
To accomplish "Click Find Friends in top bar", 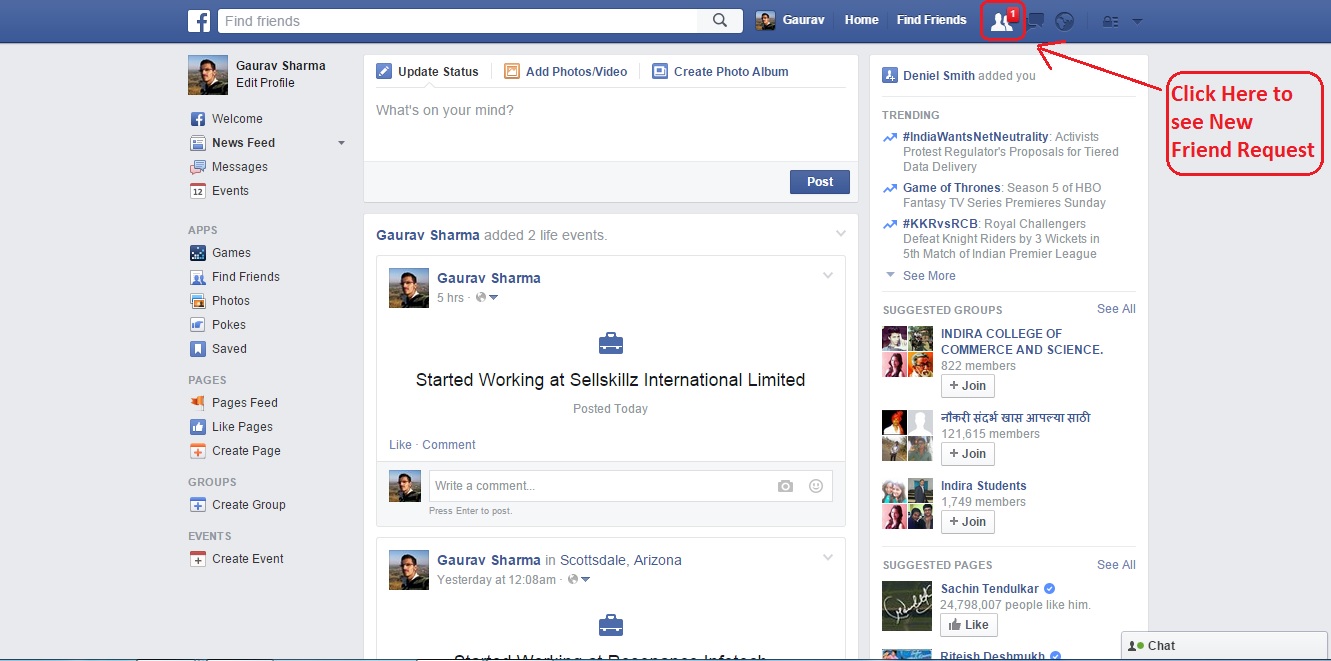I will [x=931, y=20].
